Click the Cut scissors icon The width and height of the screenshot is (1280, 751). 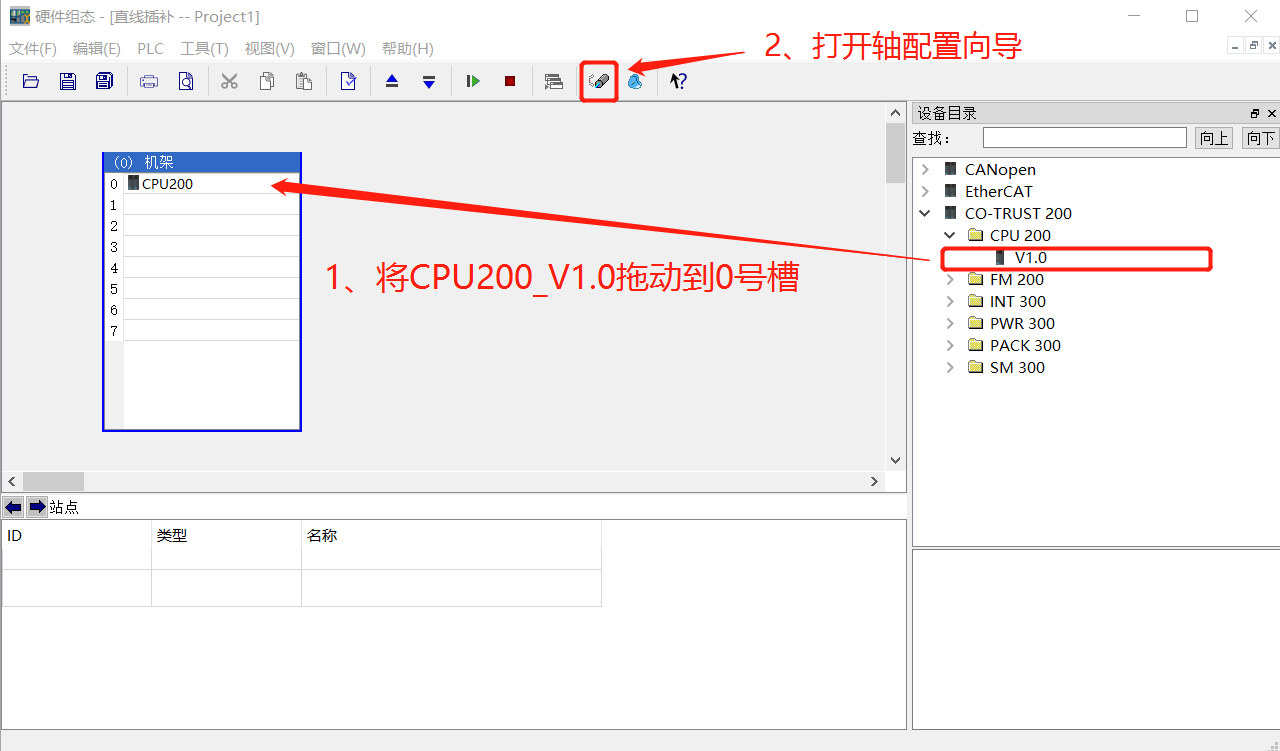230,82
